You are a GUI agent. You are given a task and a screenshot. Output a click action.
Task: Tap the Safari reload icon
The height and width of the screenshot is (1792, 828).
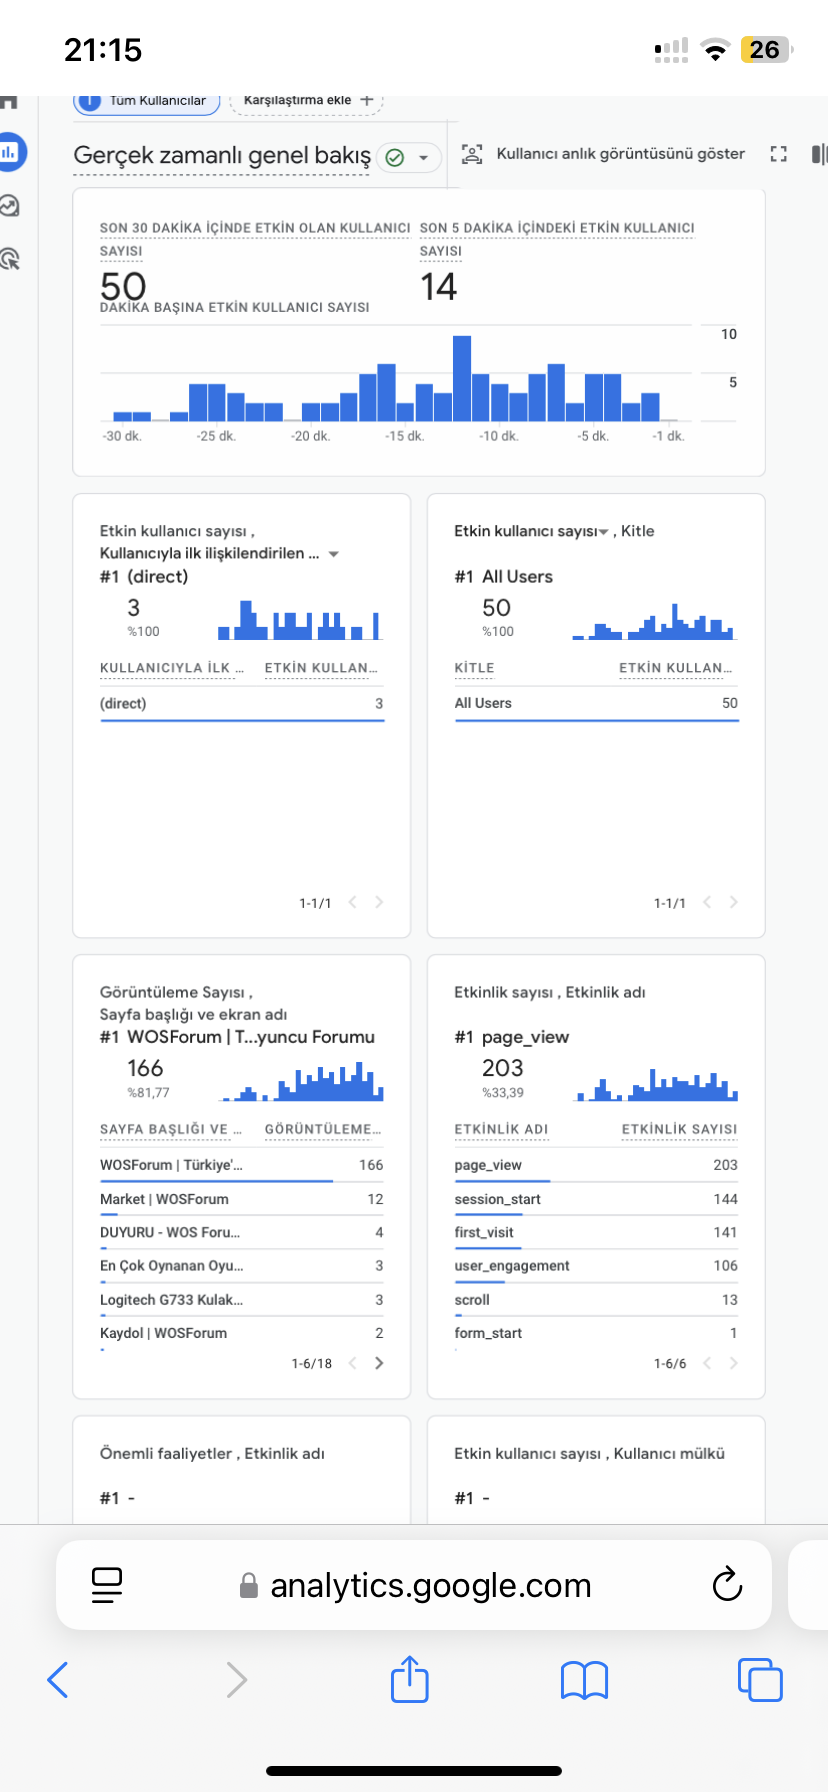pos(727,1584)
